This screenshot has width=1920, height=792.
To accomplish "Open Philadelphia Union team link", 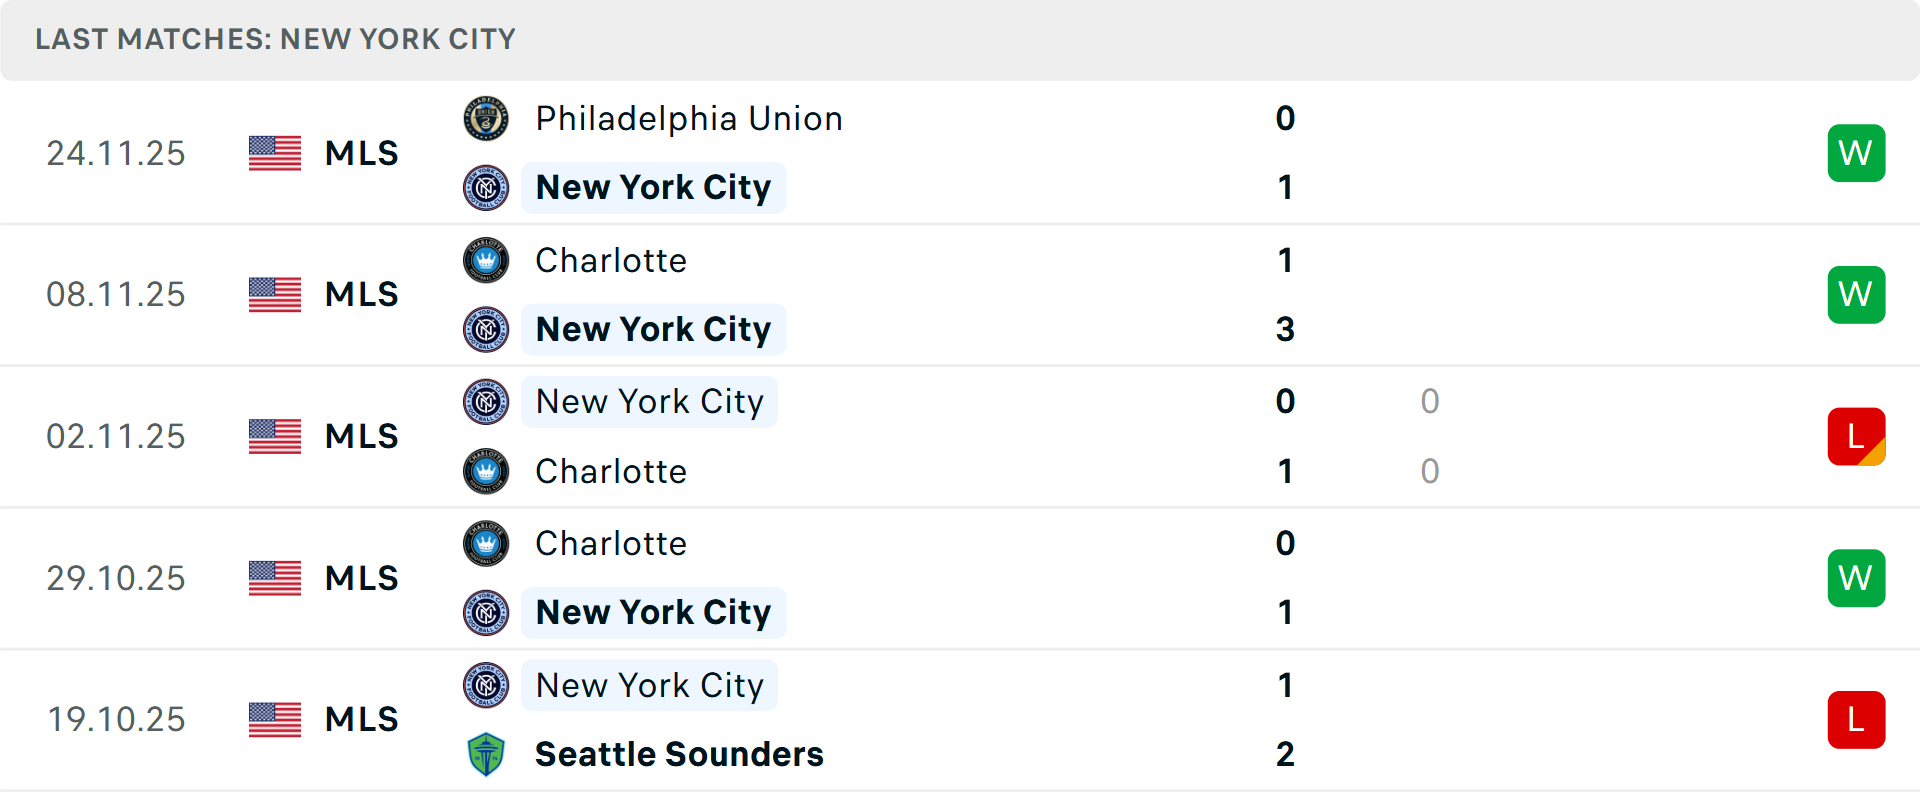I will pyautogui.click(x=689, y=119).
